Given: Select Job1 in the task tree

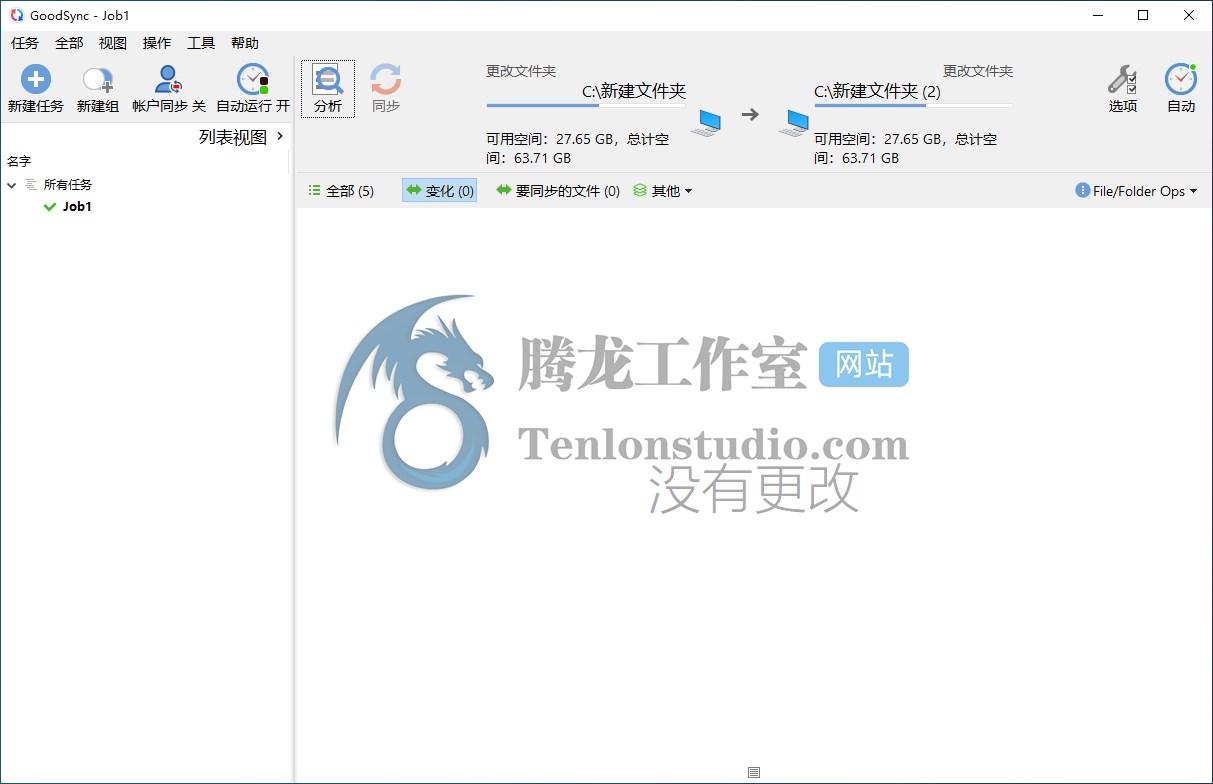Looking at the screenshot, I should pyautogui.click(x=77, y=207).
